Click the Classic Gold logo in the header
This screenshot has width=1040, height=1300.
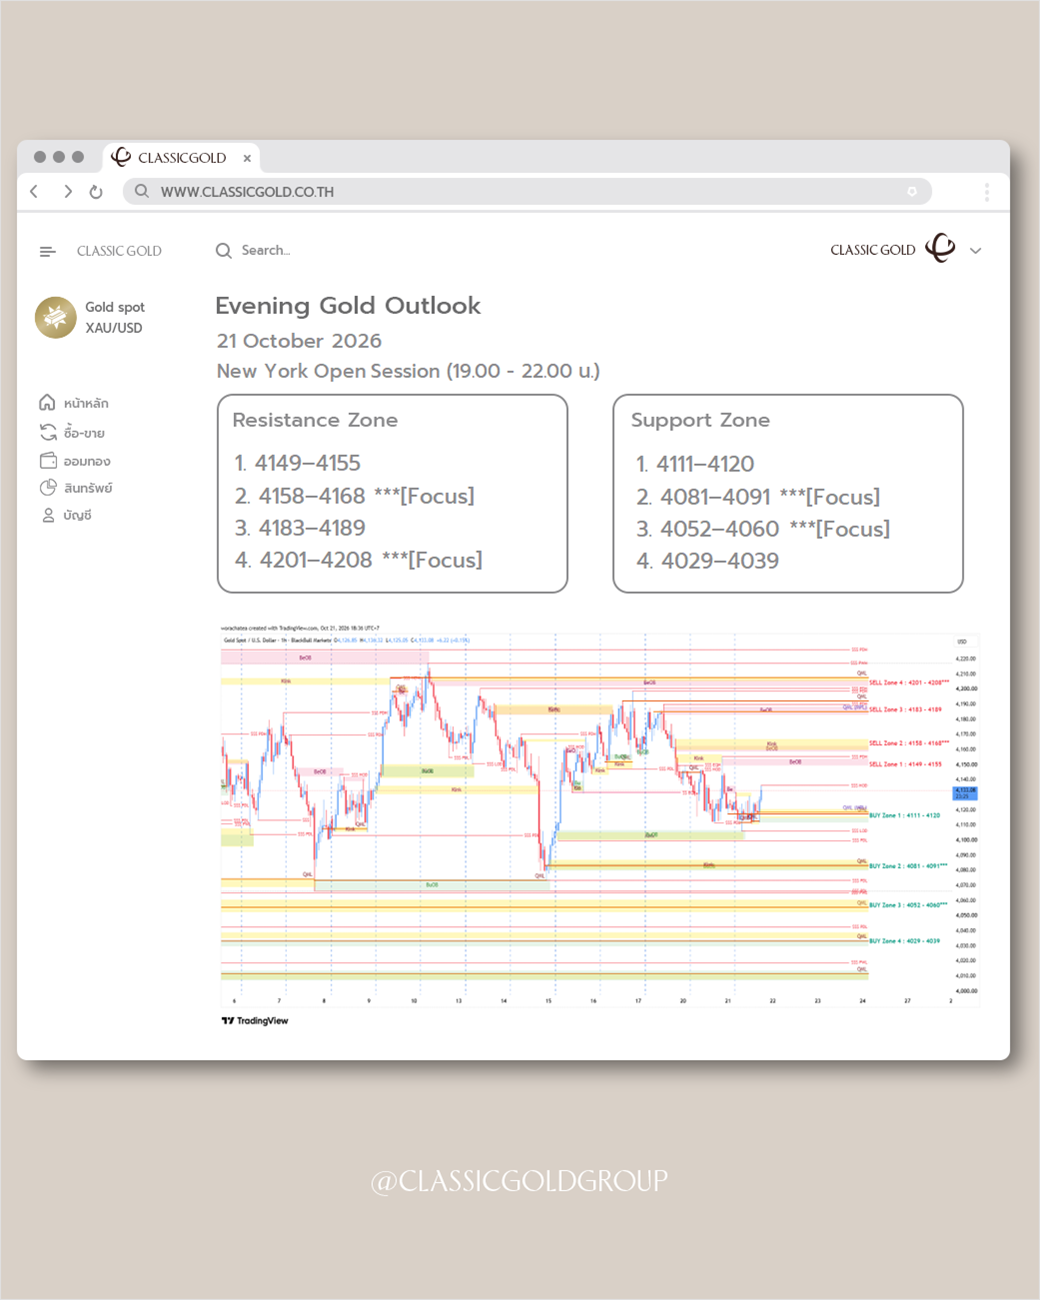click(x=940, y=248)
